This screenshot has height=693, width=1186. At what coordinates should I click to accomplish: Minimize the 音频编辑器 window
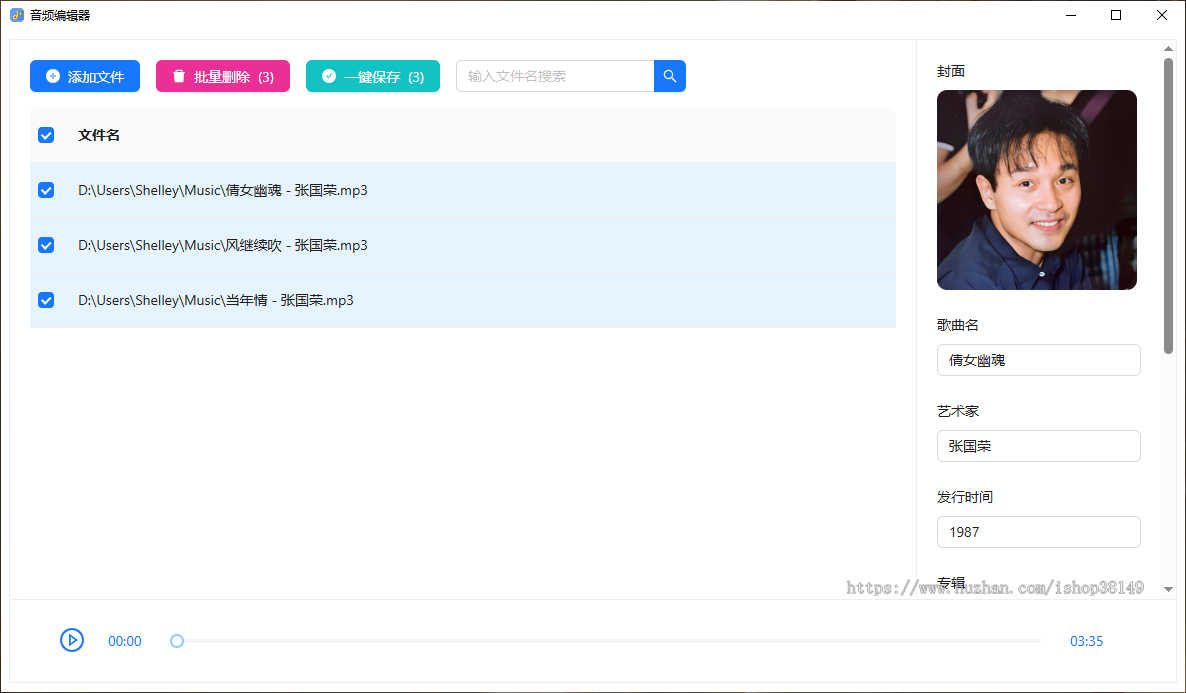1071,15
